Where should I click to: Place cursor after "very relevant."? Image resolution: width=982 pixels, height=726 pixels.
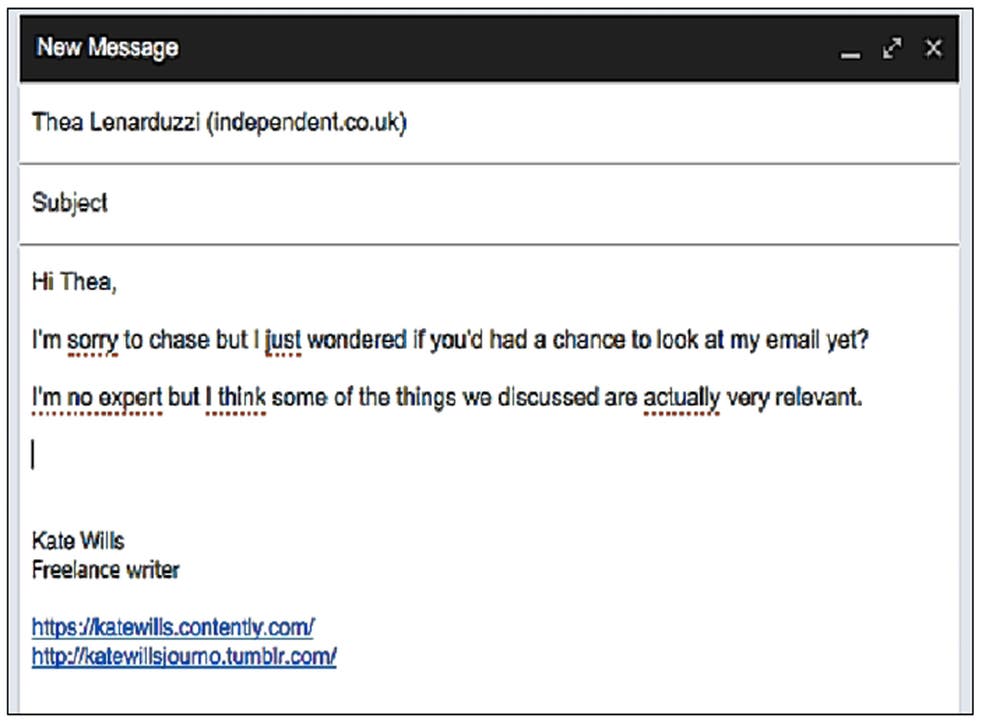[863, 398]
